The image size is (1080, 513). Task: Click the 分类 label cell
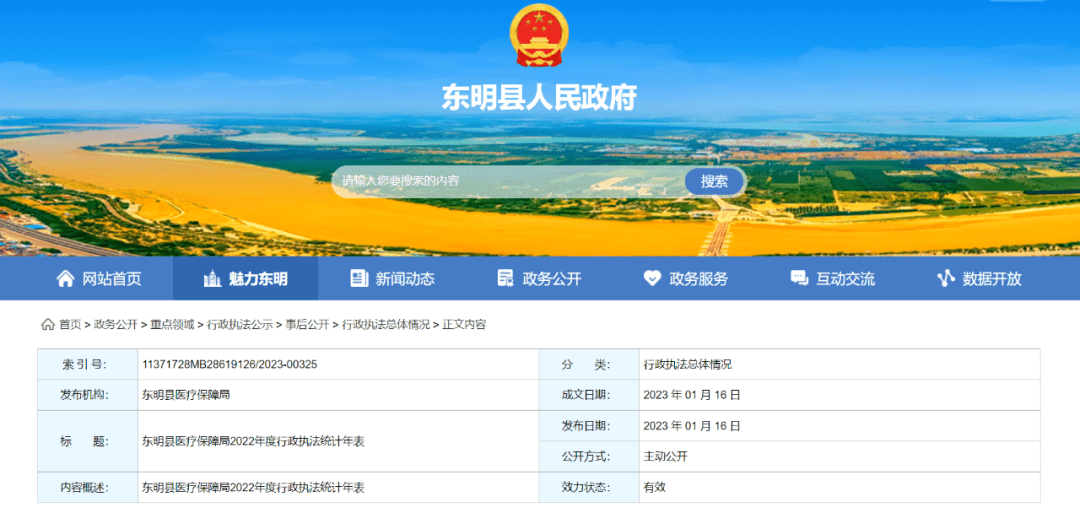click(589, 364)
